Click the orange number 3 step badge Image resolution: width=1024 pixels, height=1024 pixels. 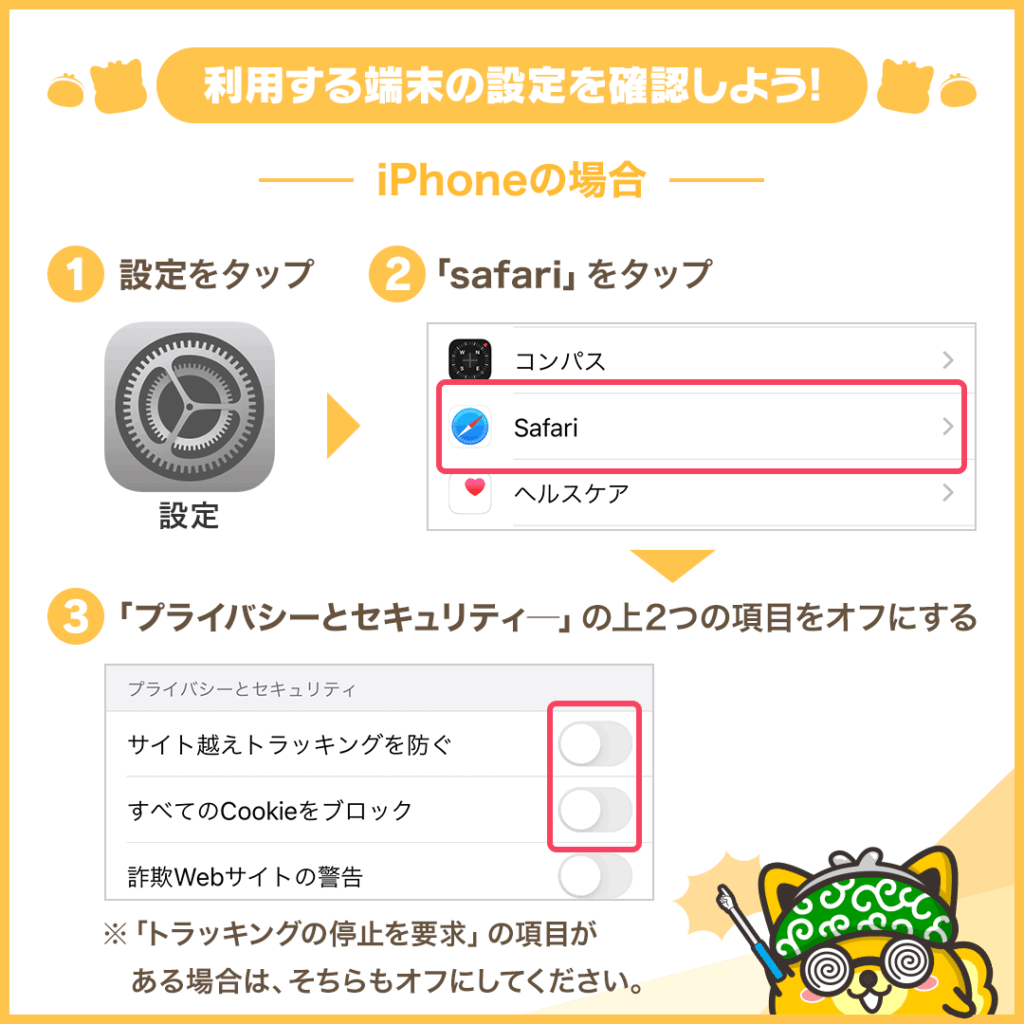pos(76,616)
